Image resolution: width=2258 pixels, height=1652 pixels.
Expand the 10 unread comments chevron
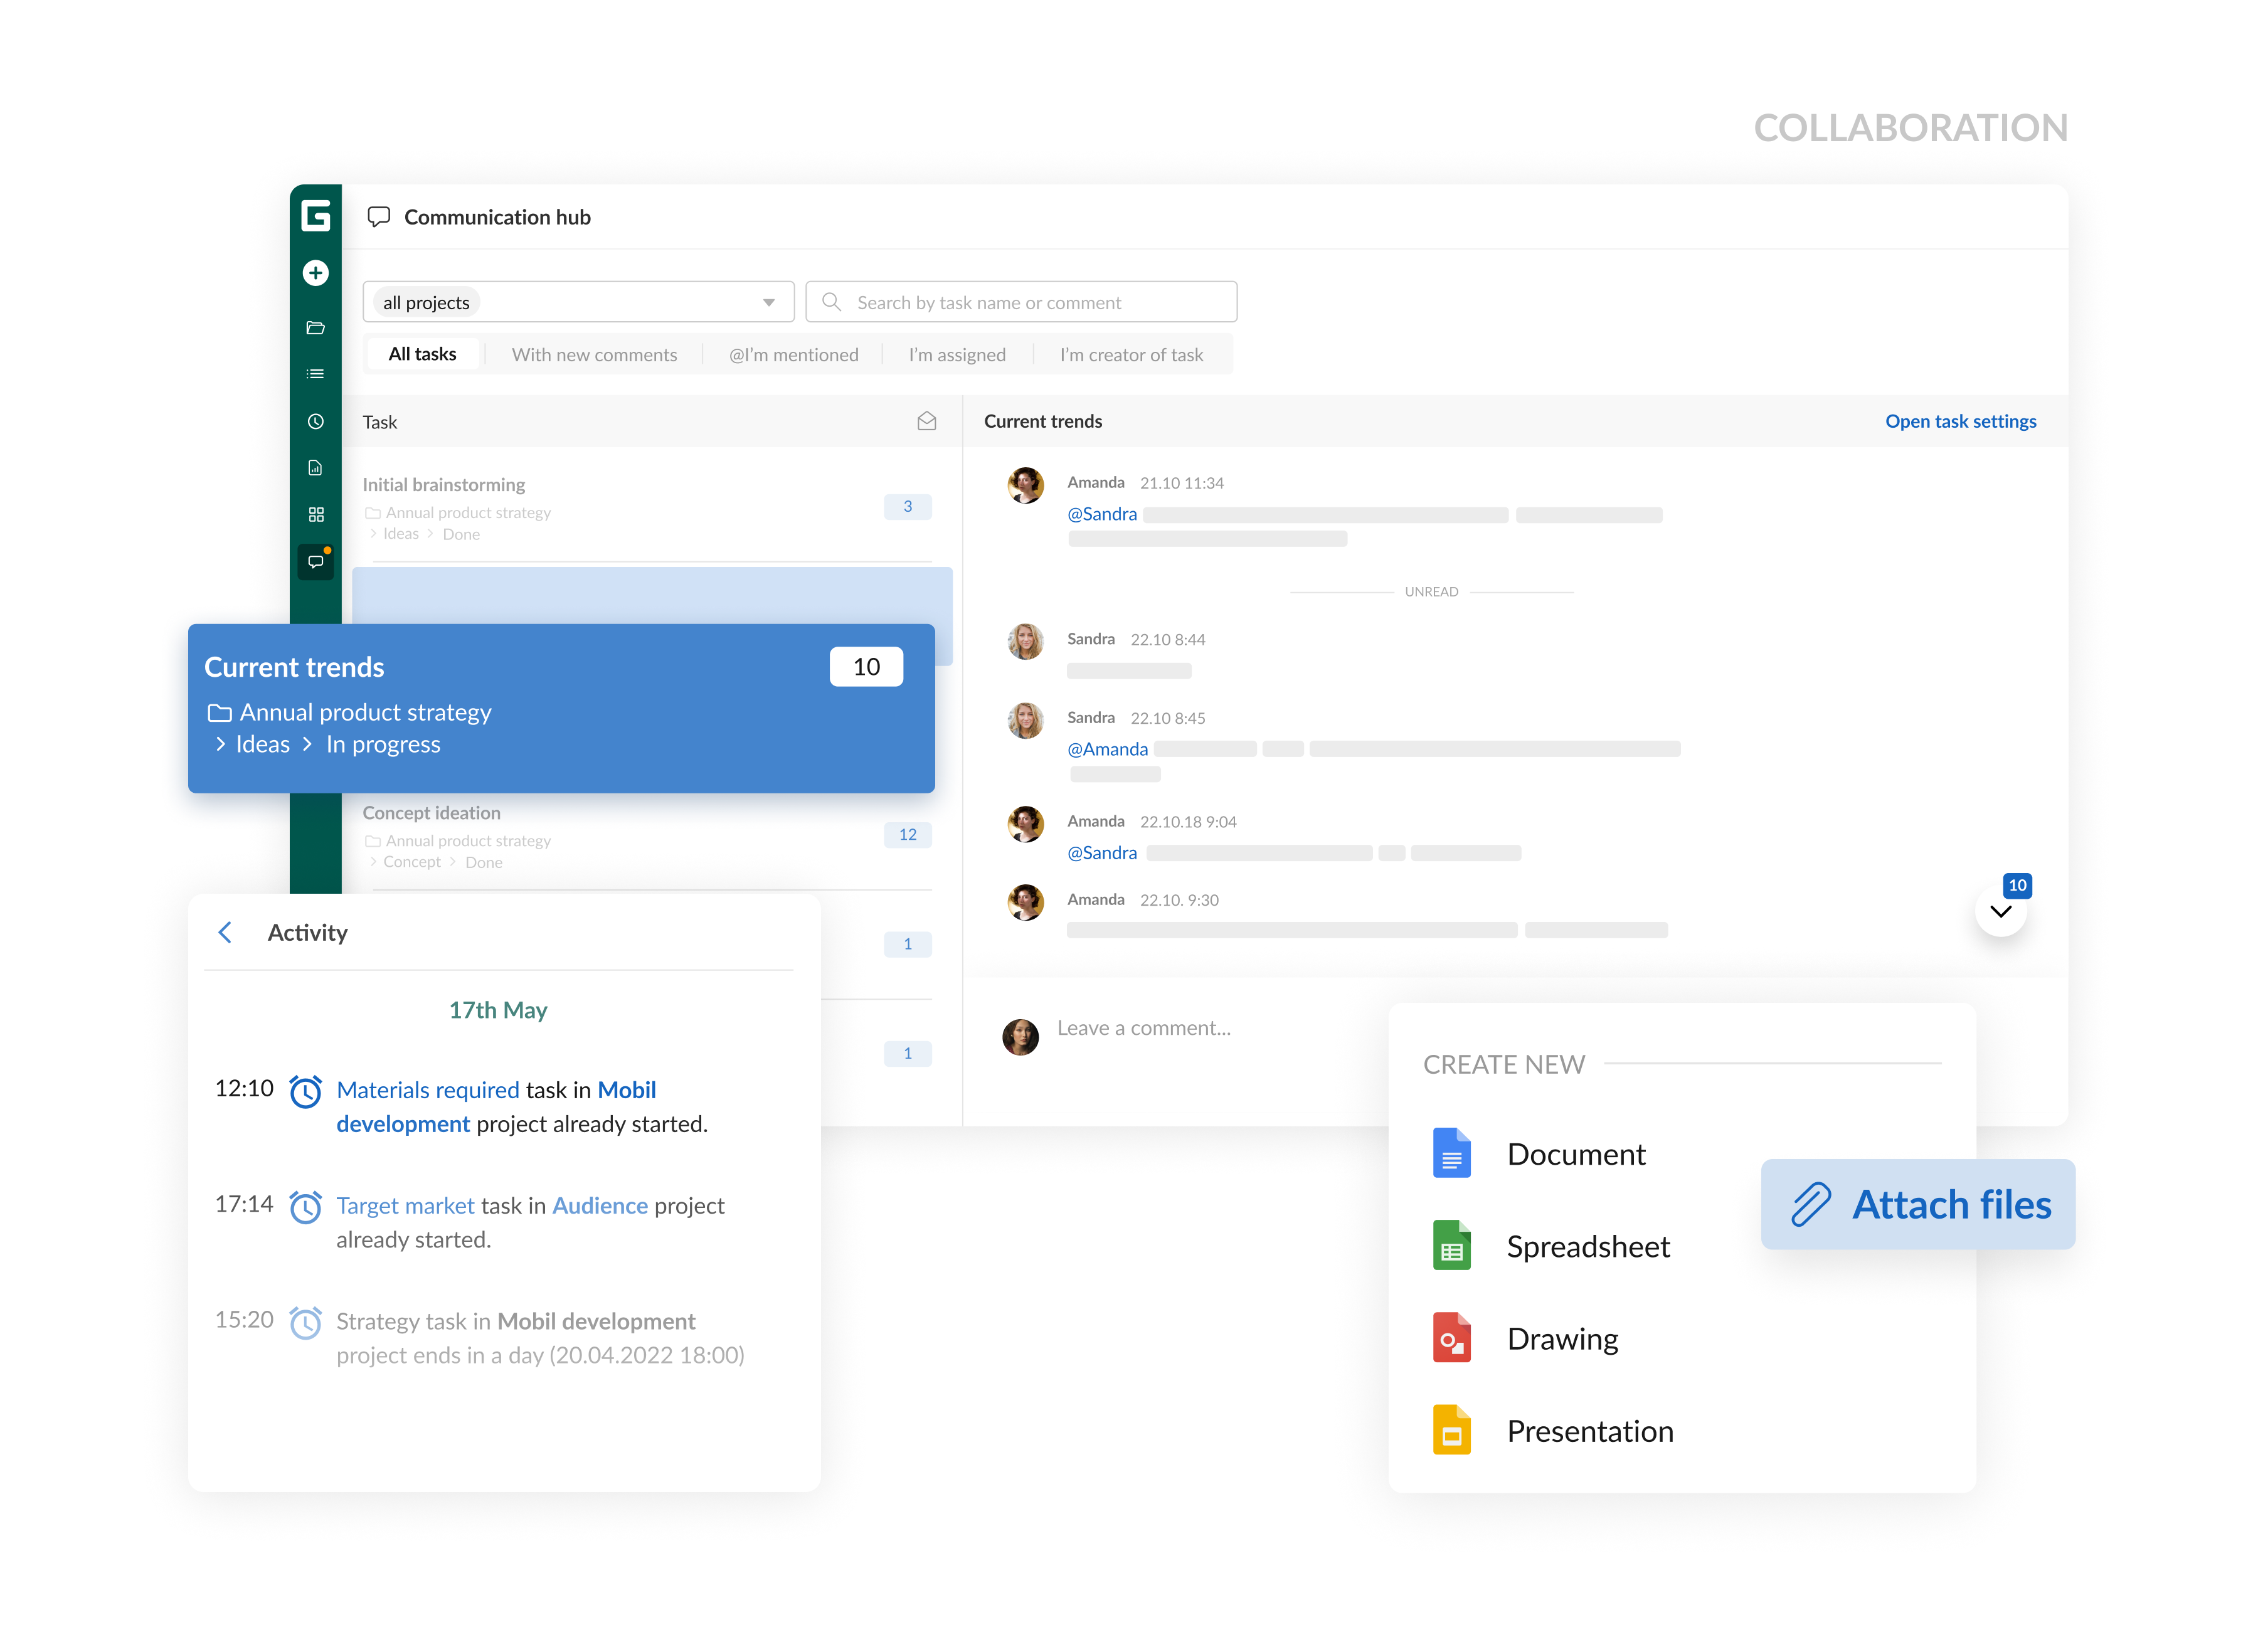(2000, 910)
